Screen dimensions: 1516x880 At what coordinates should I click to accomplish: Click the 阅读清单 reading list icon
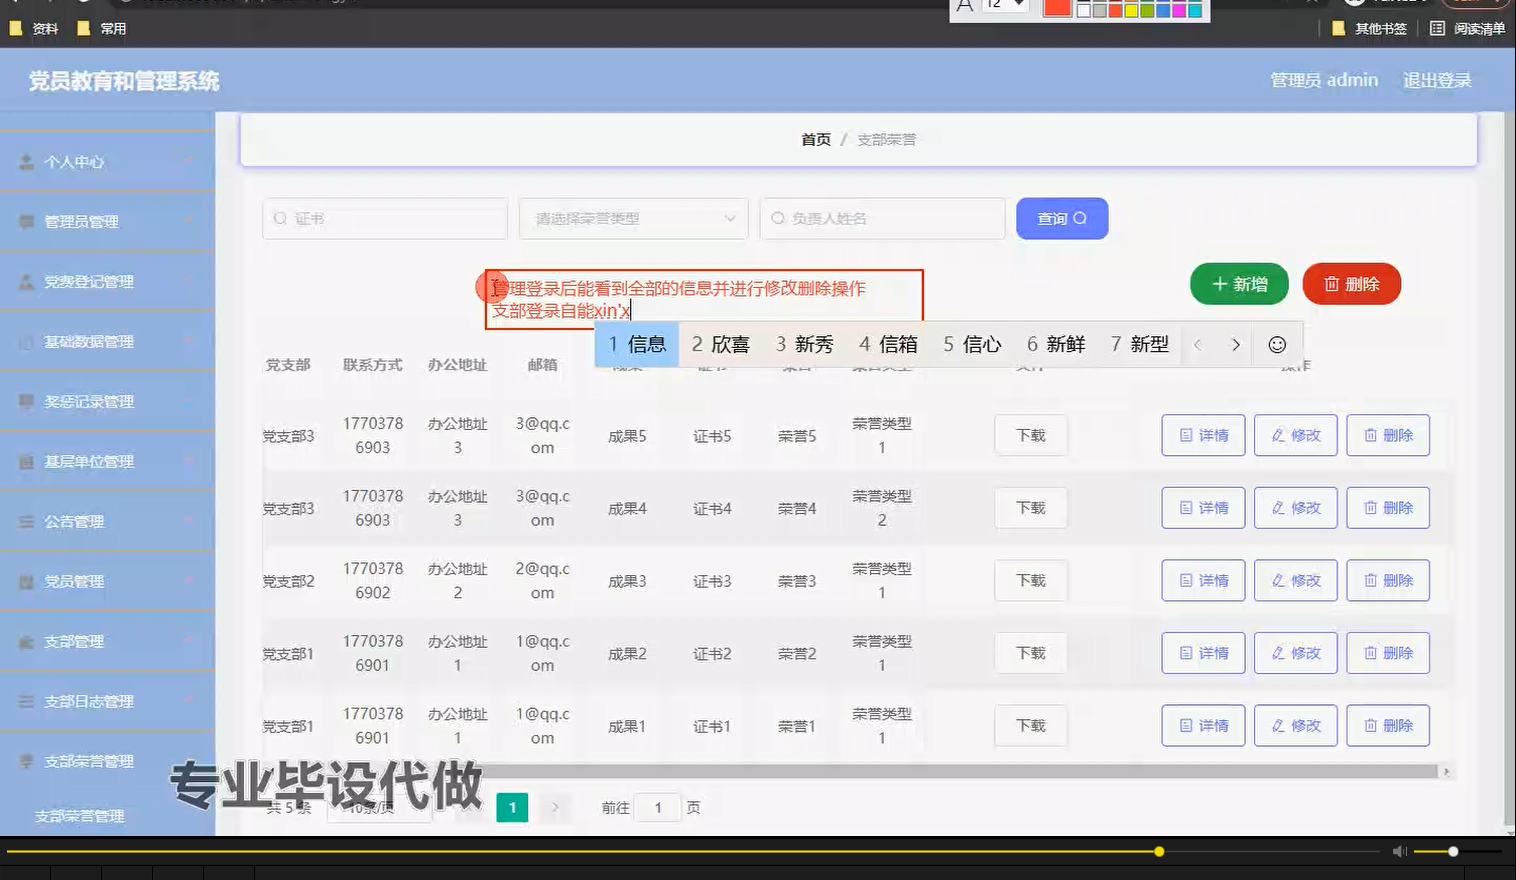pyautogui.click(x=1436, y=28)
